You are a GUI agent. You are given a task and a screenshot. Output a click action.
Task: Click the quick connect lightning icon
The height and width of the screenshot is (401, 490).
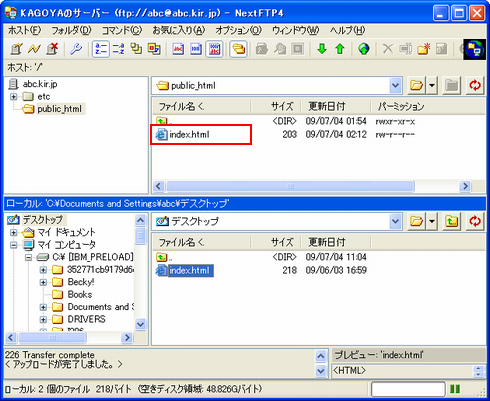click(34, 49)
